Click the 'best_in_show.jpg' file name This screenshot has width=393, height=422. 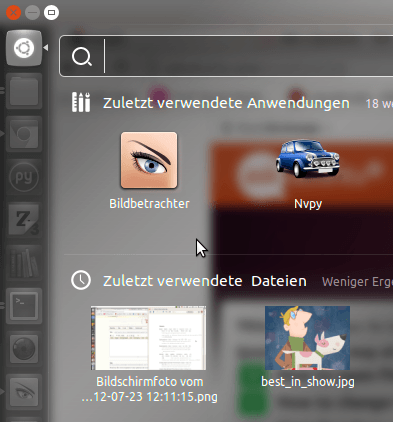pyautogui.click(x=308, y=382)
